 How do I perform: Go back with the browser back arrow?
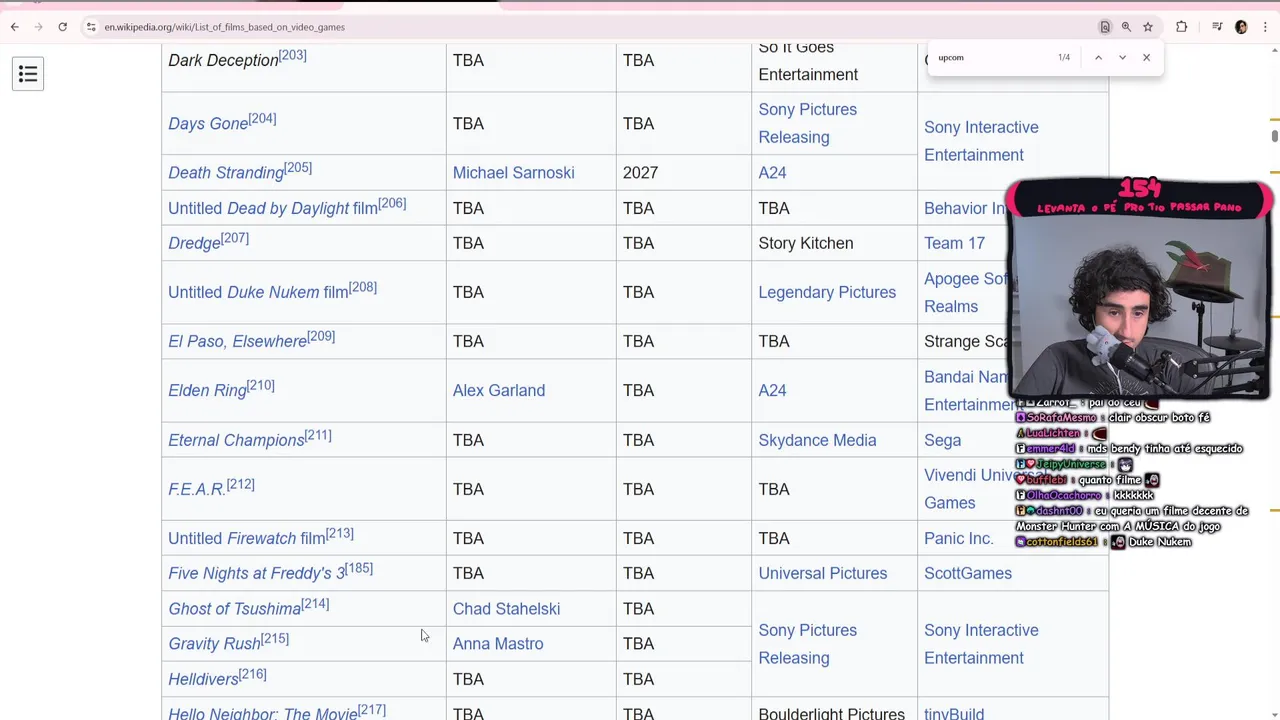click(14, 27)
